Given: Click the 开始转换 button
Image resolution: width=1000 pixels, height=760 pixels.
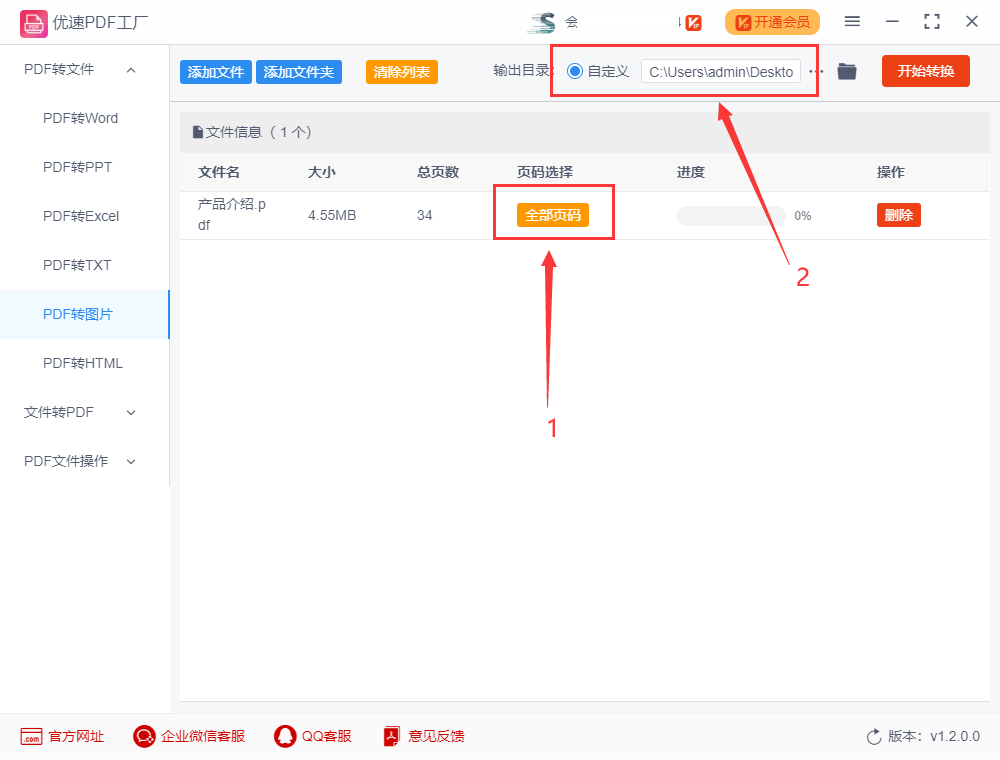Looking at the screenshot, I should 925,71.
